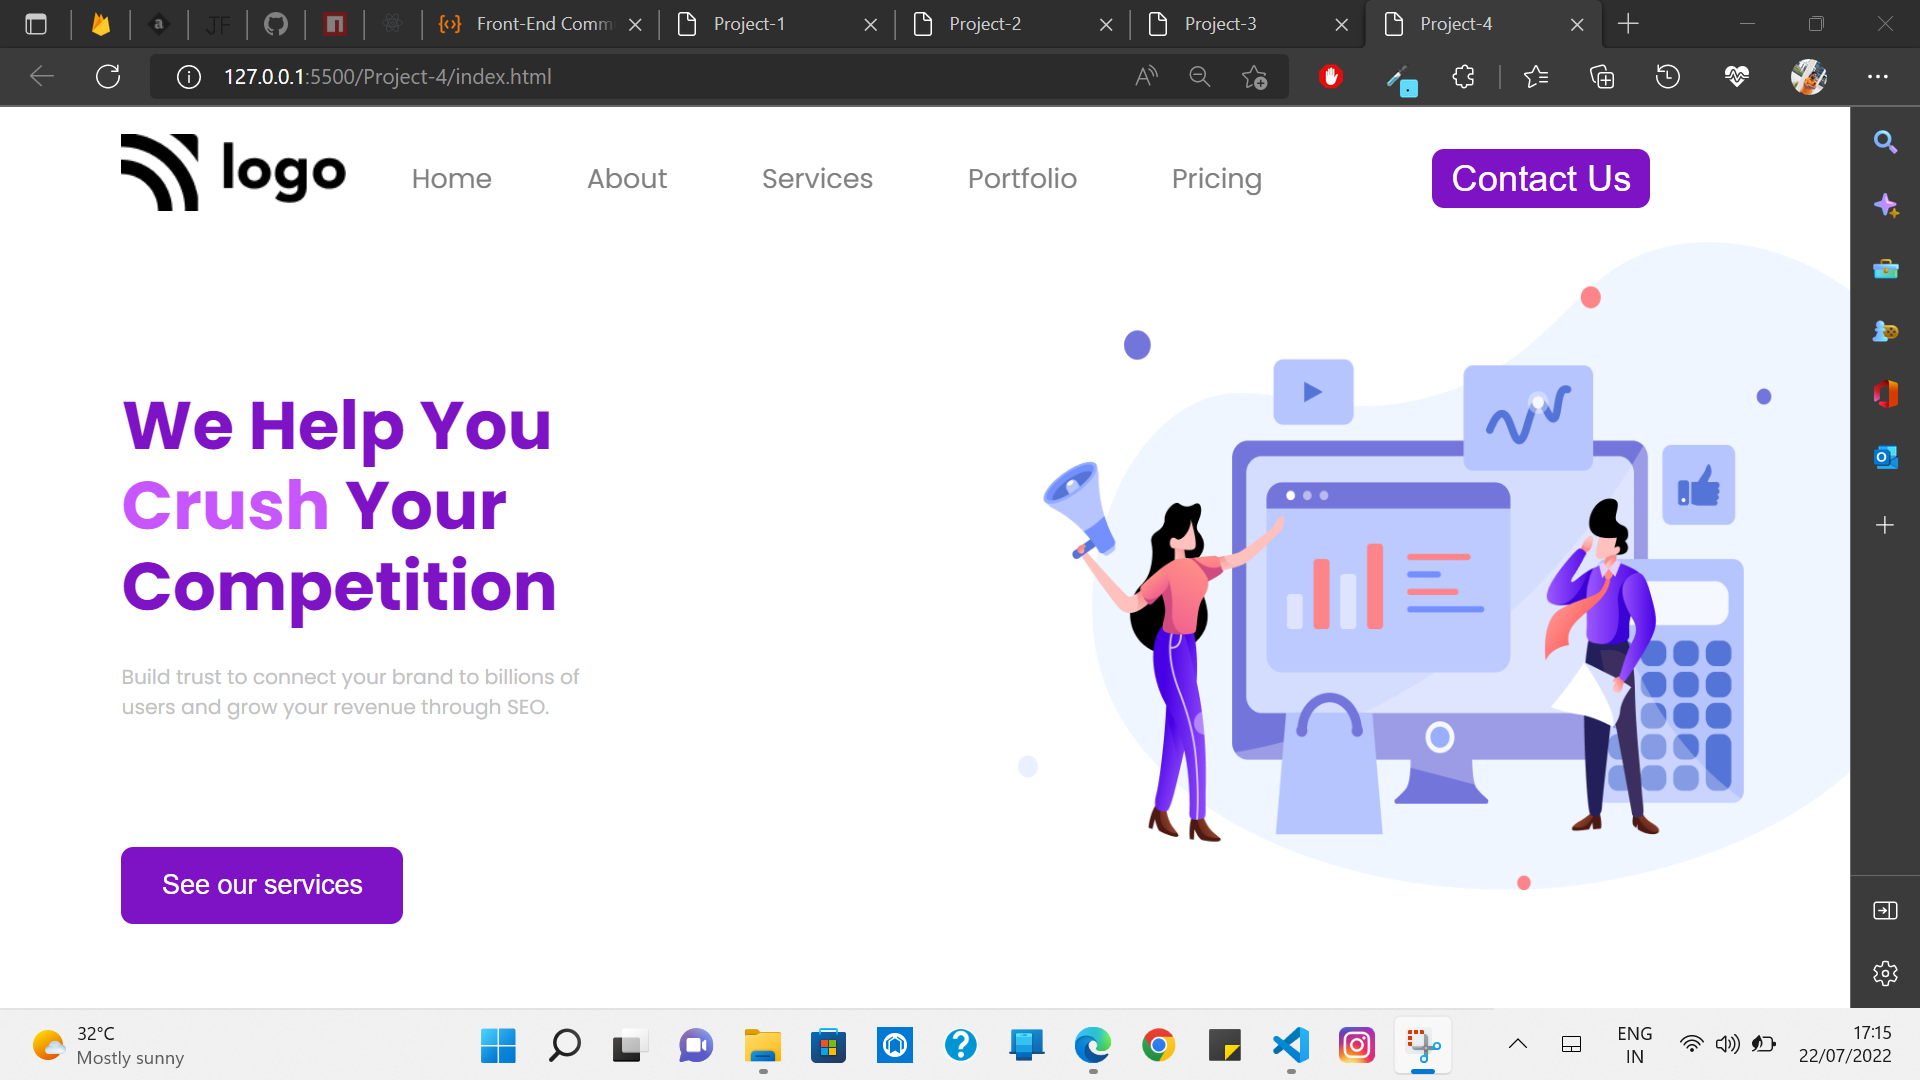
Task: Open sidebar Tools briefcase icon
Action: (1885, 268)
